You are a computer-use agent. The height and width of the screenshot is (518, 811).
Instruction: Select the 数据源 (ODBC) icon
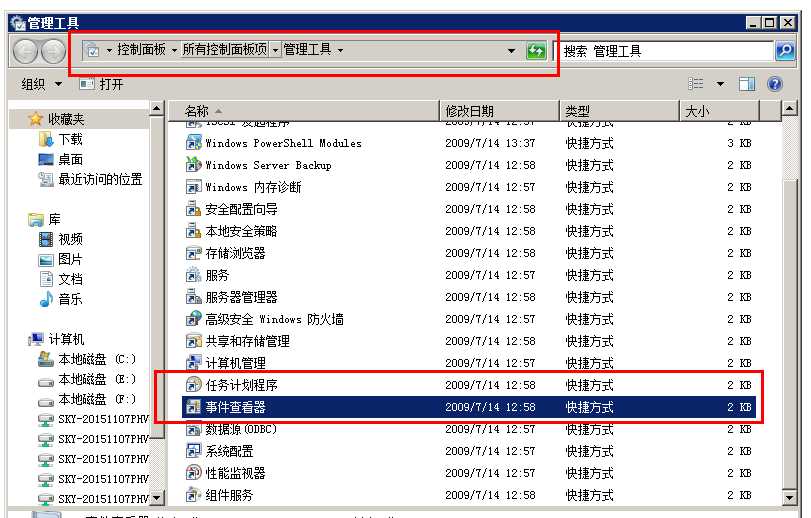[x=193, y=429]
